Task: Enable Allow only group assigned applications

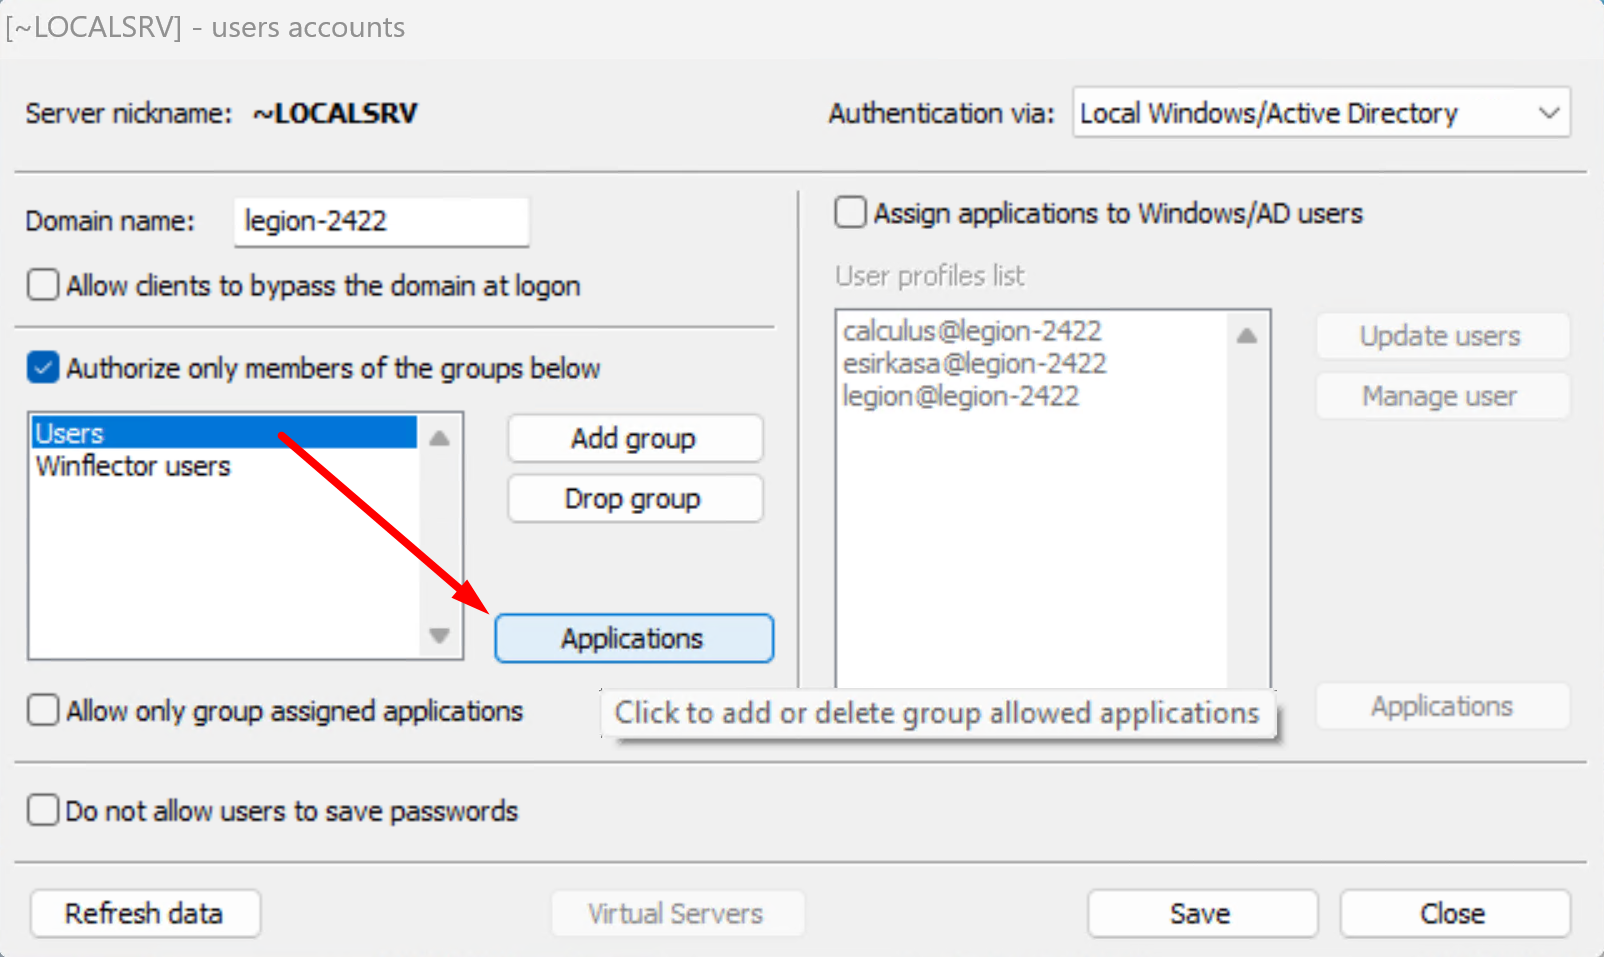Action: coord(43,711)
